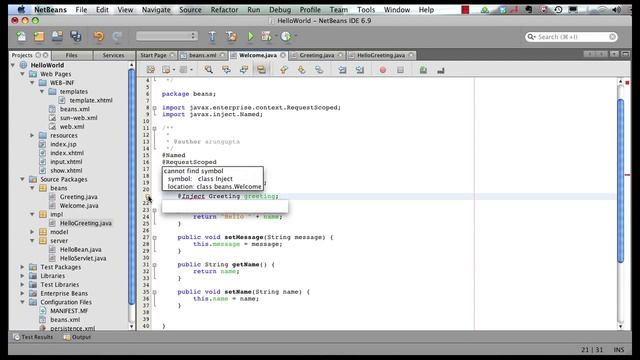The width and height of the screenshot is (640, 360).
Task: Click Find Previous Occurrence icon
Action: tap(226, 70)
